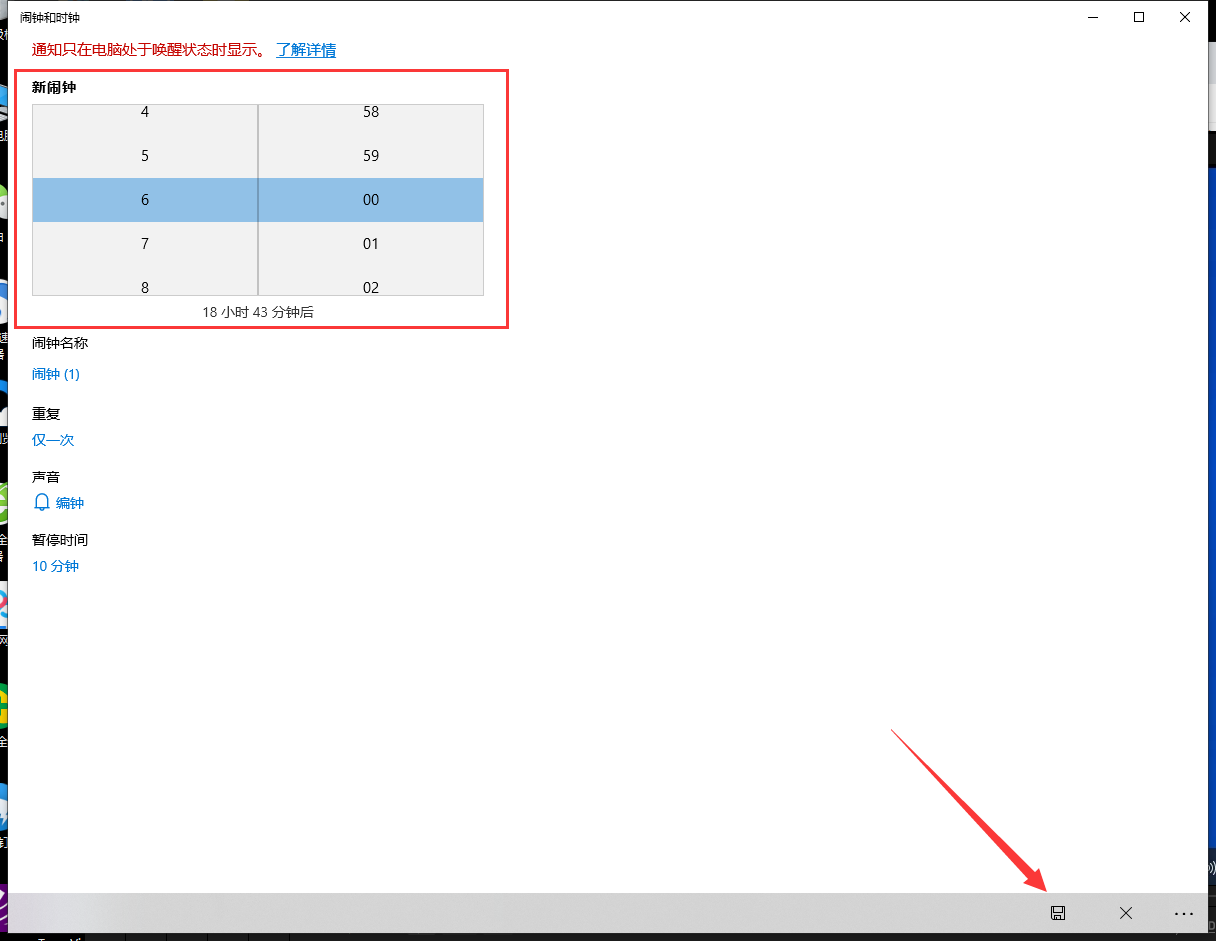Cancel alarm creation via the X icon
This screenshot has height=941, width=1216.
coord(1125,913)
